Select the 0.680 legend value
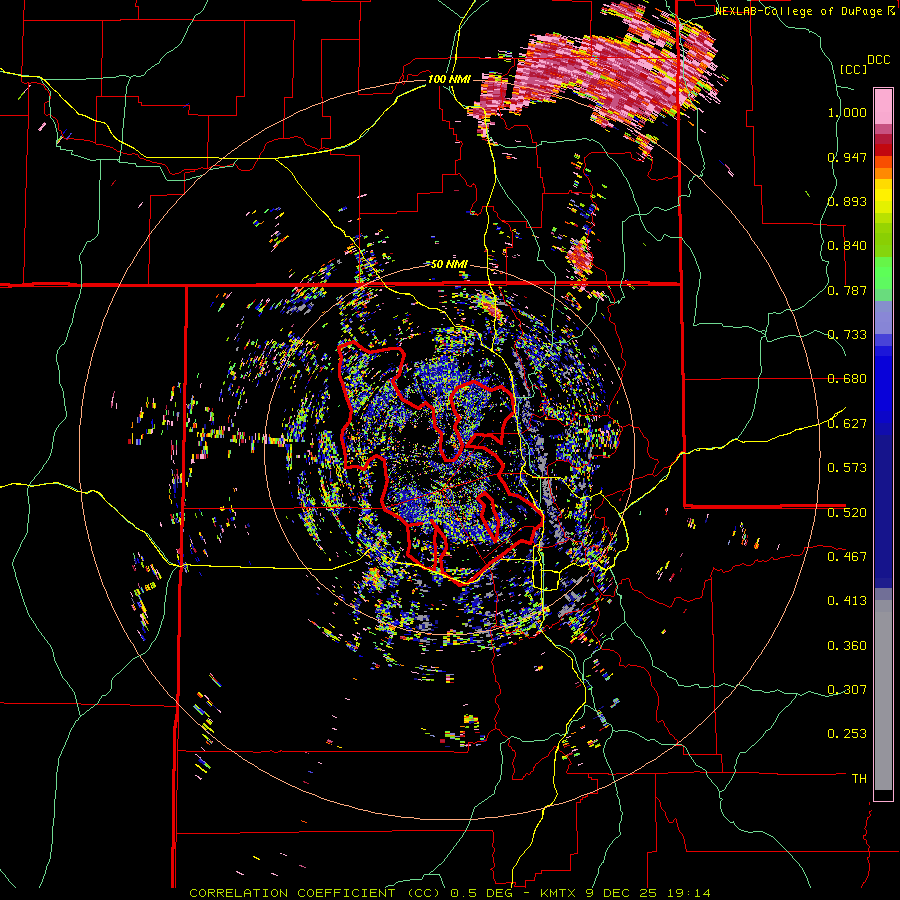This screenshot has height=900, width=900. point(847,379)
